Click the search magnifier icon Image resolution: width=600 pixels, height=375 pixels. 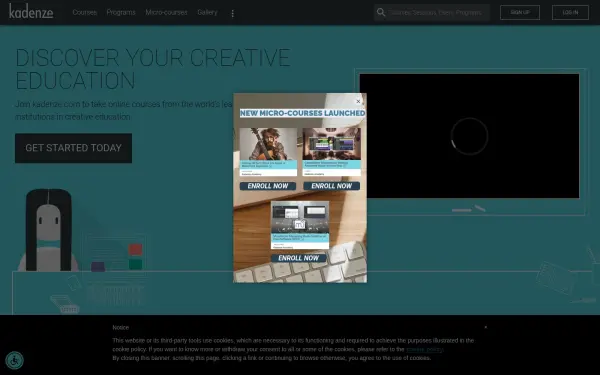[381, 12]
